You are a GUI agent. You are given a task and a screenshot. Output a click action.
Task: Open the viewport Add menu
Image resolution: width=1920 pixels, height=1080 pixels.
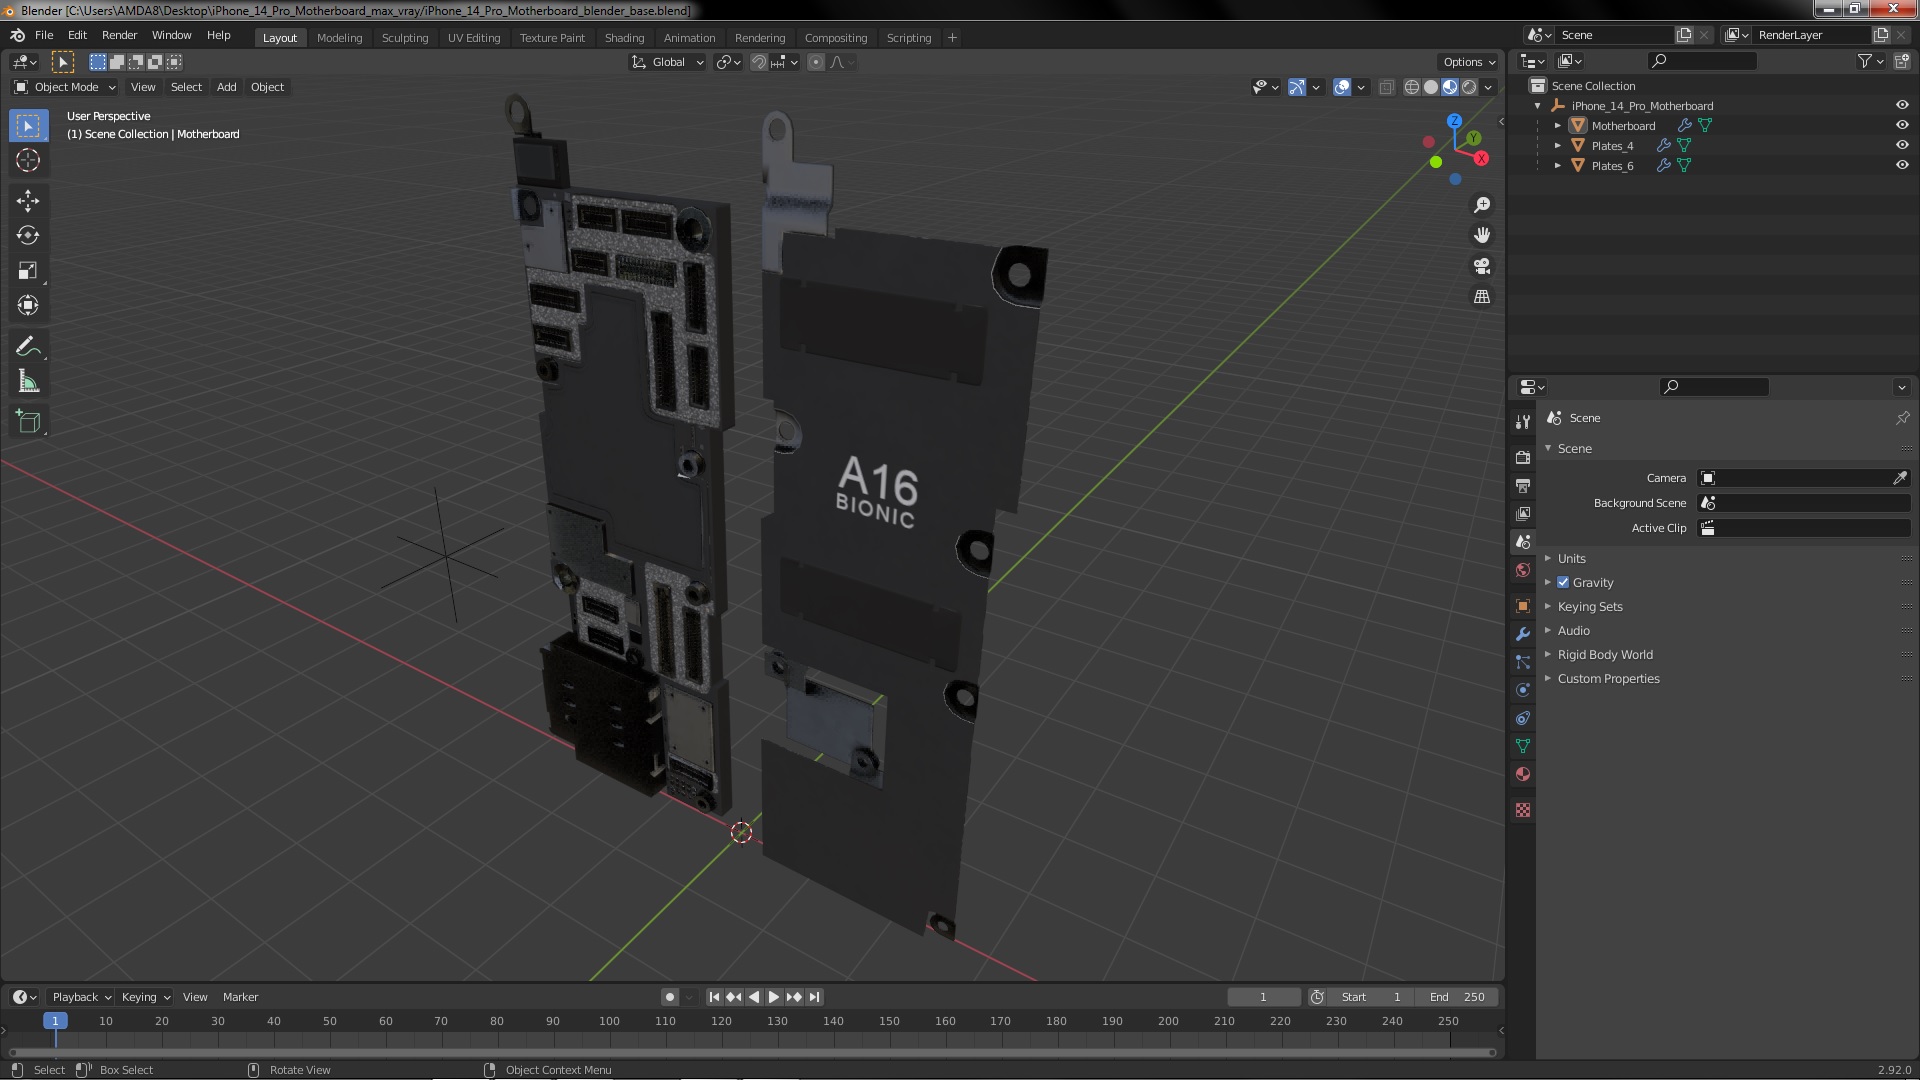[x=226, y=87]
